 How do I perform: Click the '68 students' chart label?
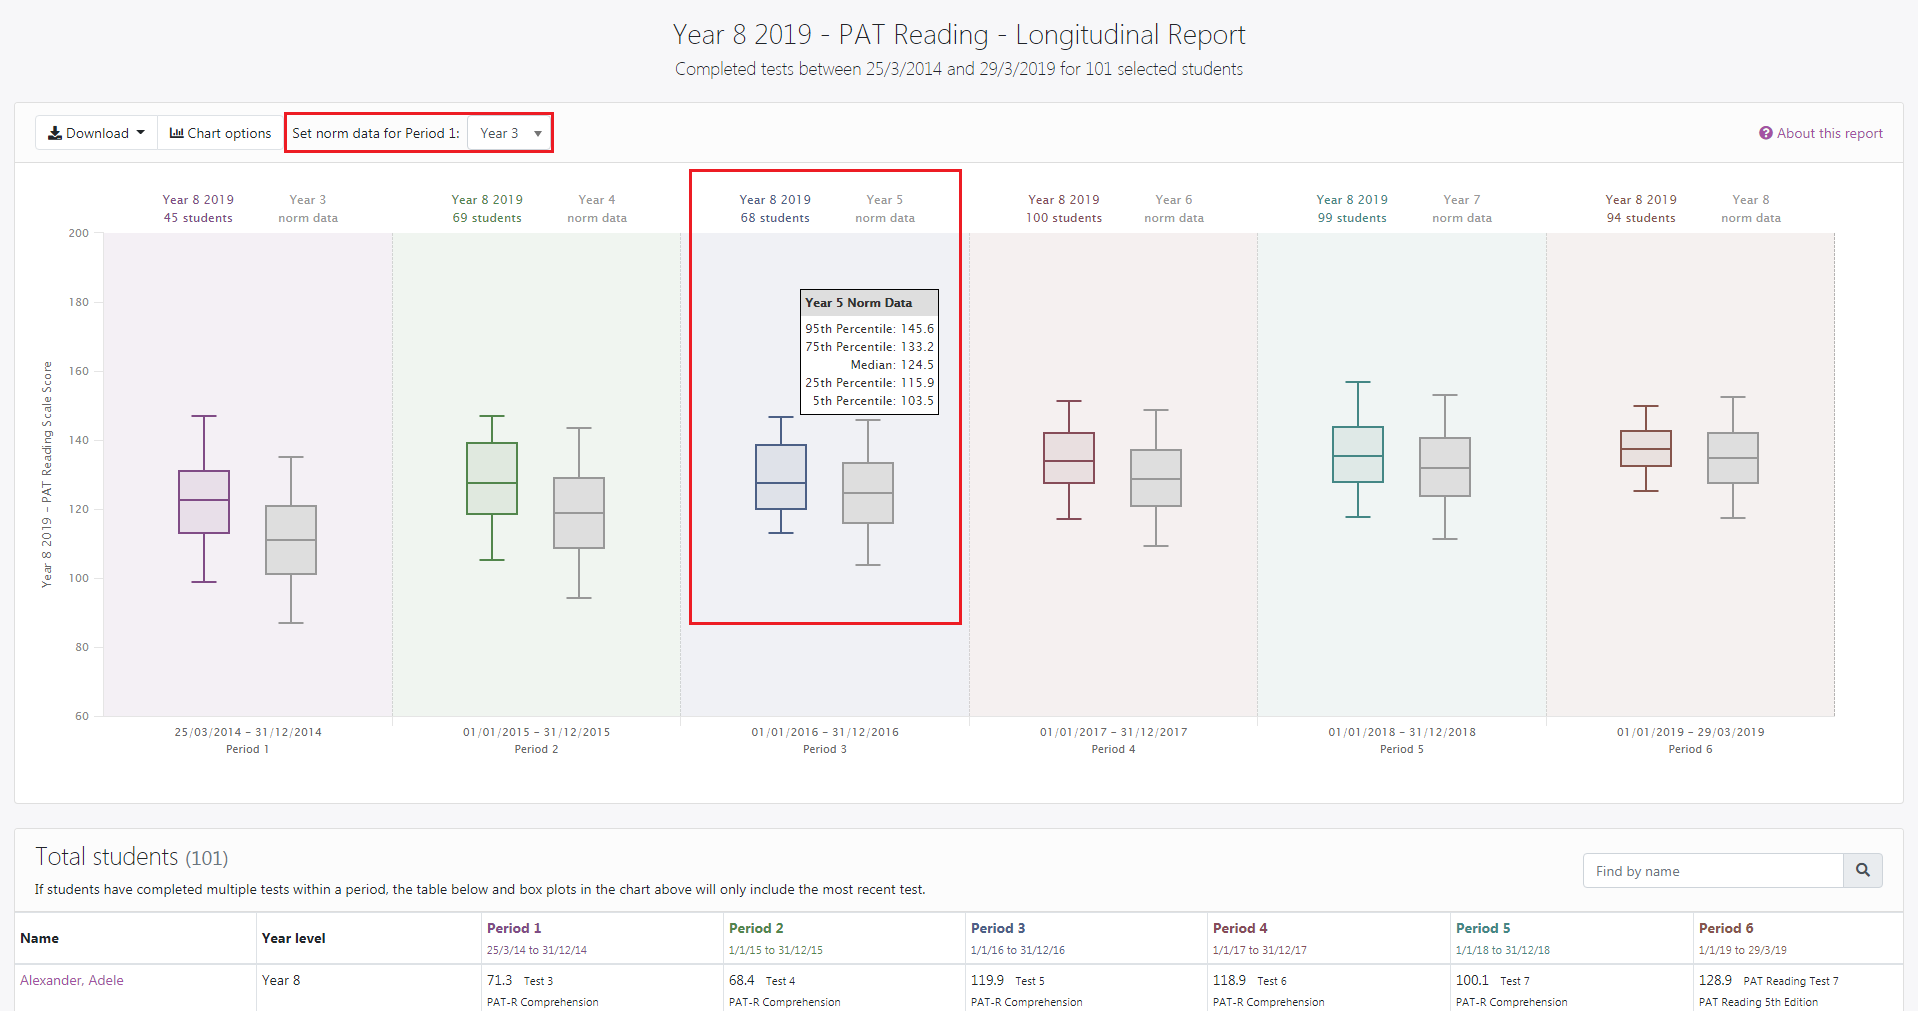coord(775,218)
